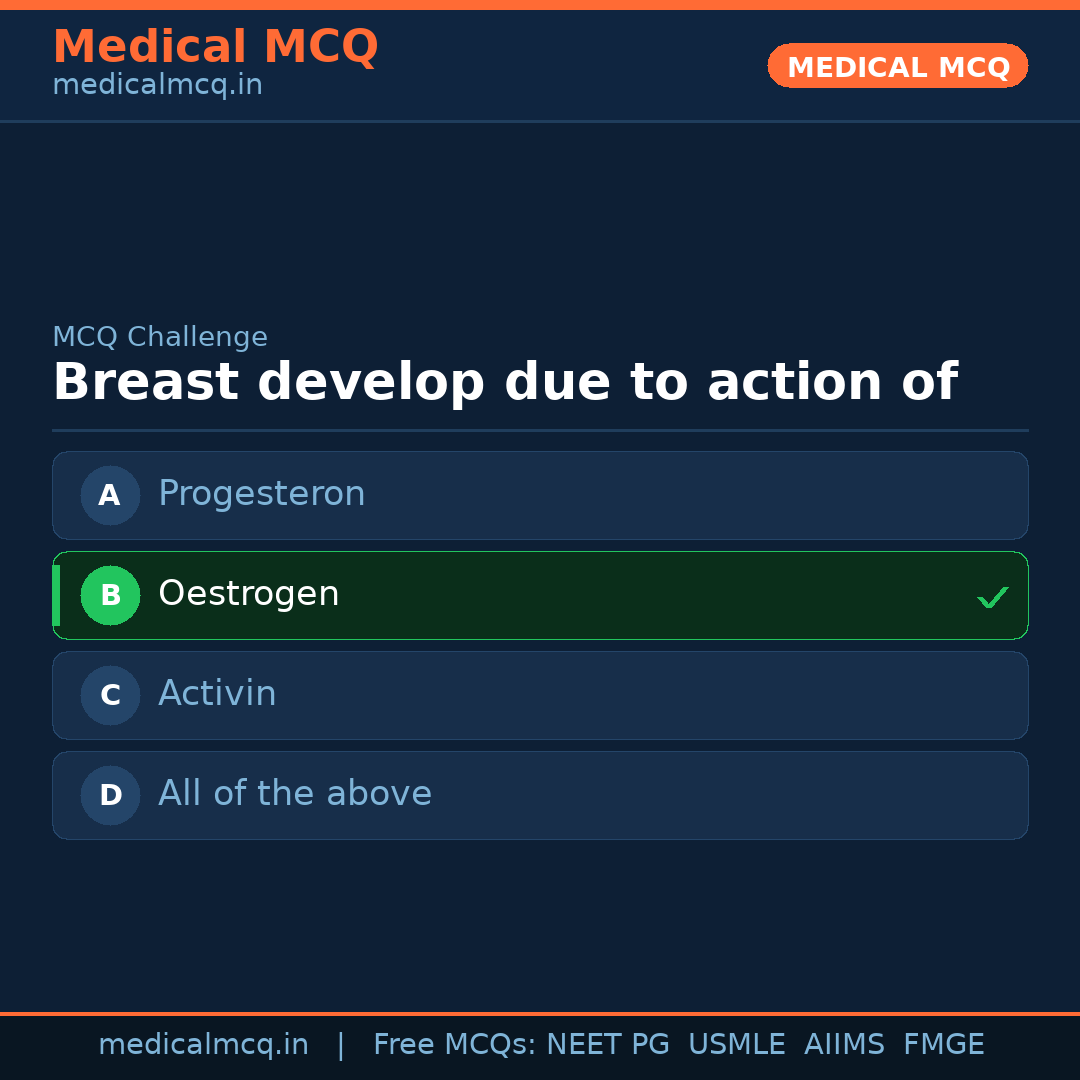Select the Progesteron answer option
1080x1080 pixels.
[540, 495]
